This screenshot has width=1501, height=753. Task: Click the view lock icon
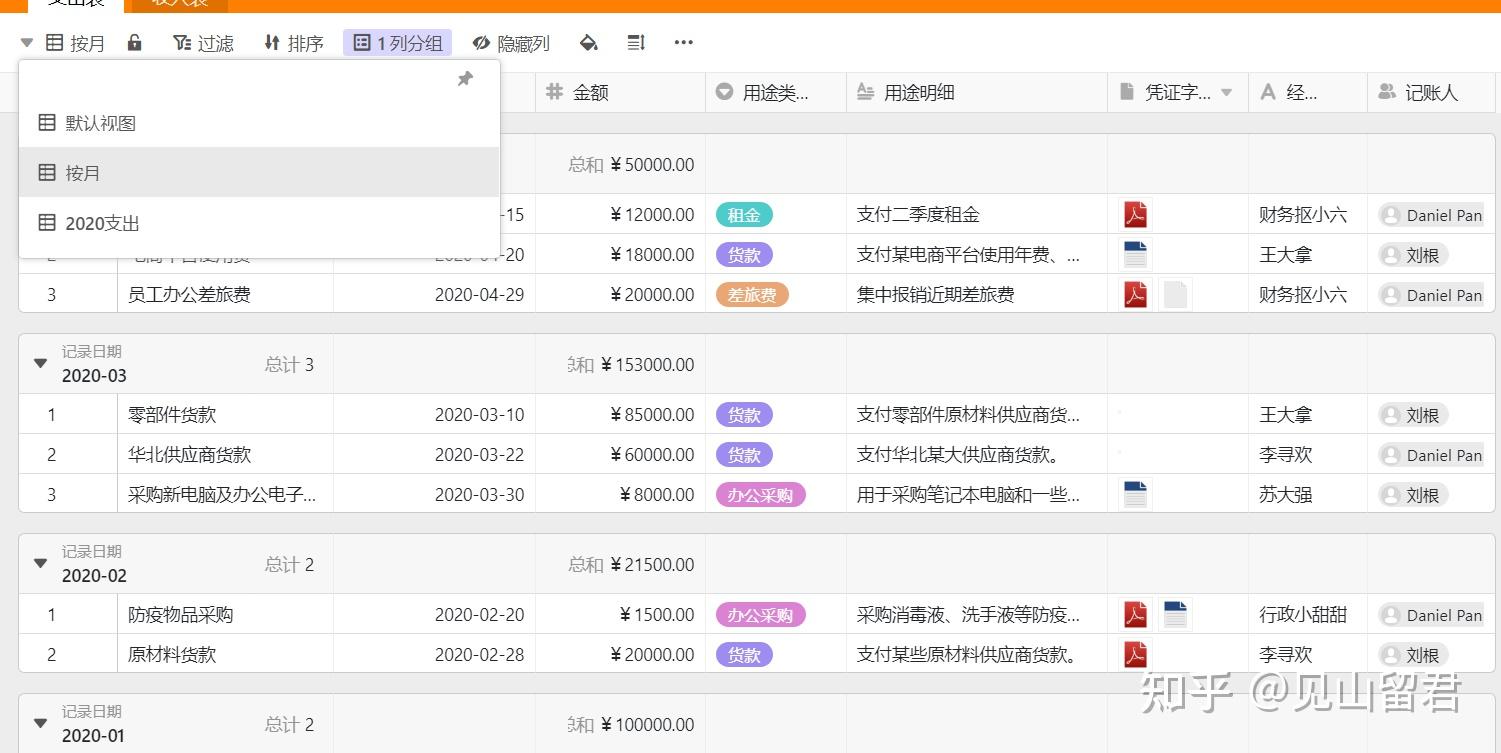click(x=134, y=42)
